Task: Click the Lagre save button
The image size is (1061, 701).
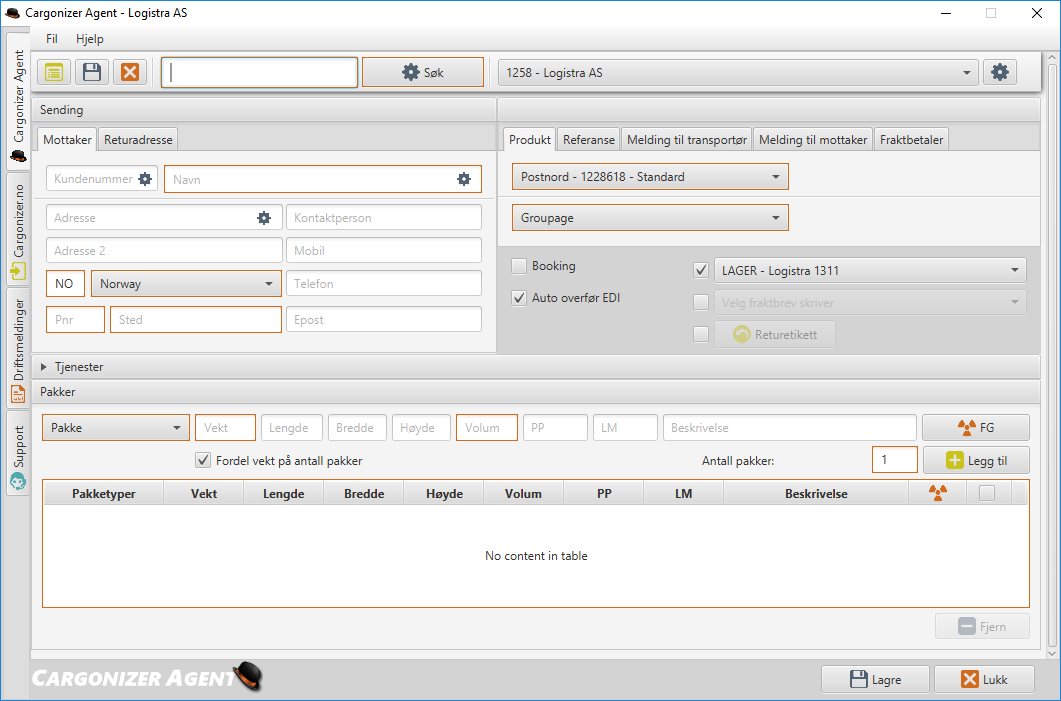Action: pyautogui.click(x=876, y=679)
